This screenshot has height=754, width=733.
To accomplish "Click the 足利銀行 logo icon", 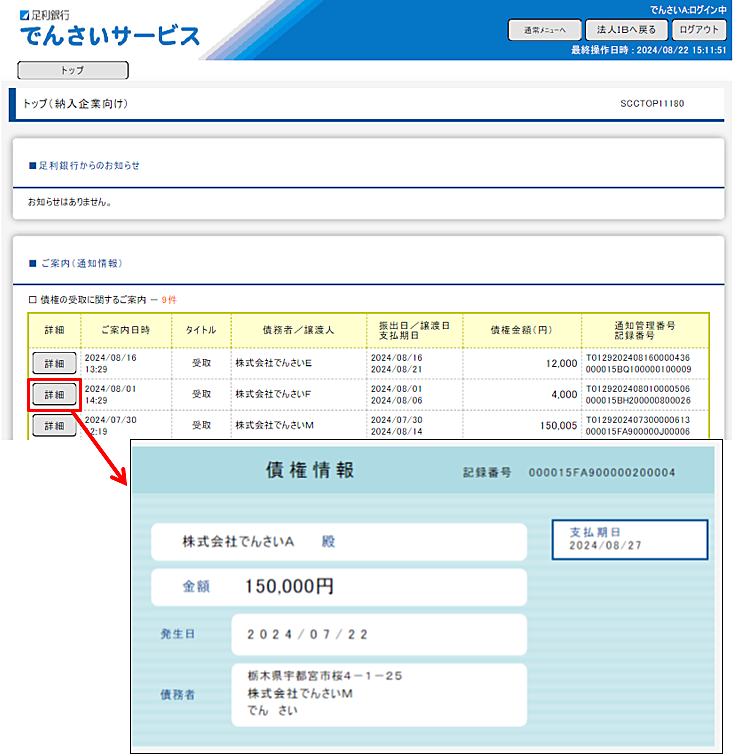I will pyautogui.click(x=24, y=16).
